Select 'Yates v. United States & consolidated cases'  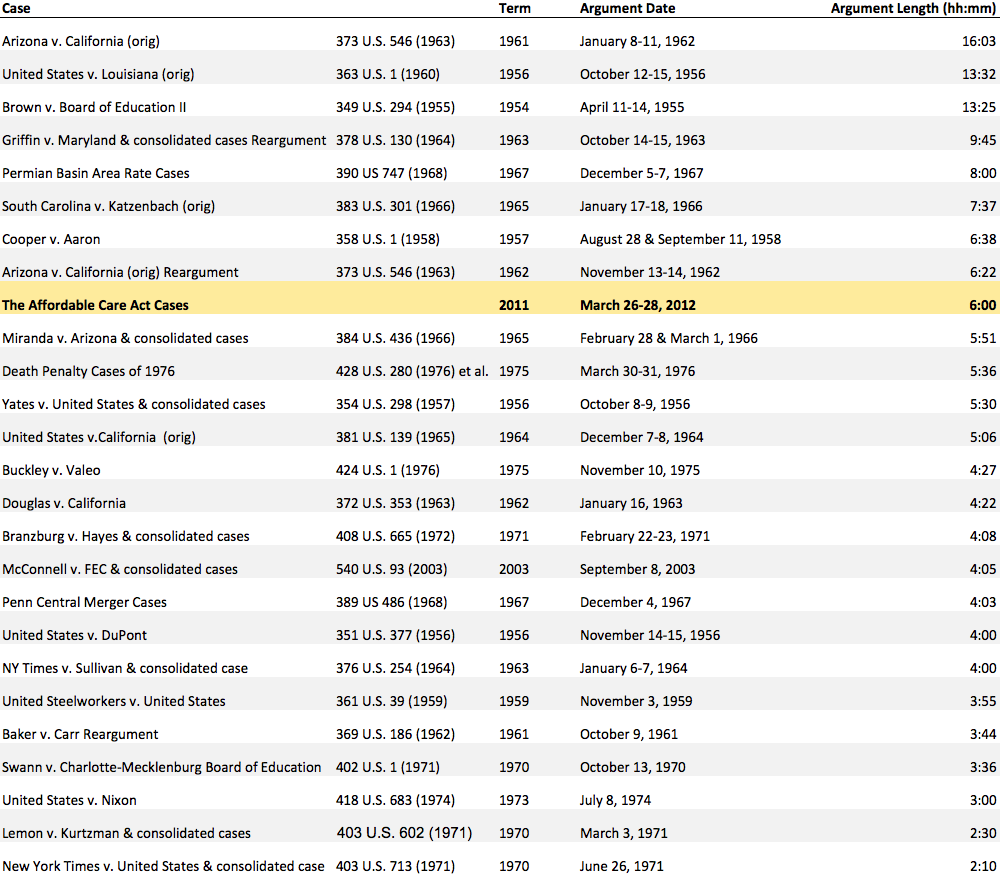tap(134, 404)
